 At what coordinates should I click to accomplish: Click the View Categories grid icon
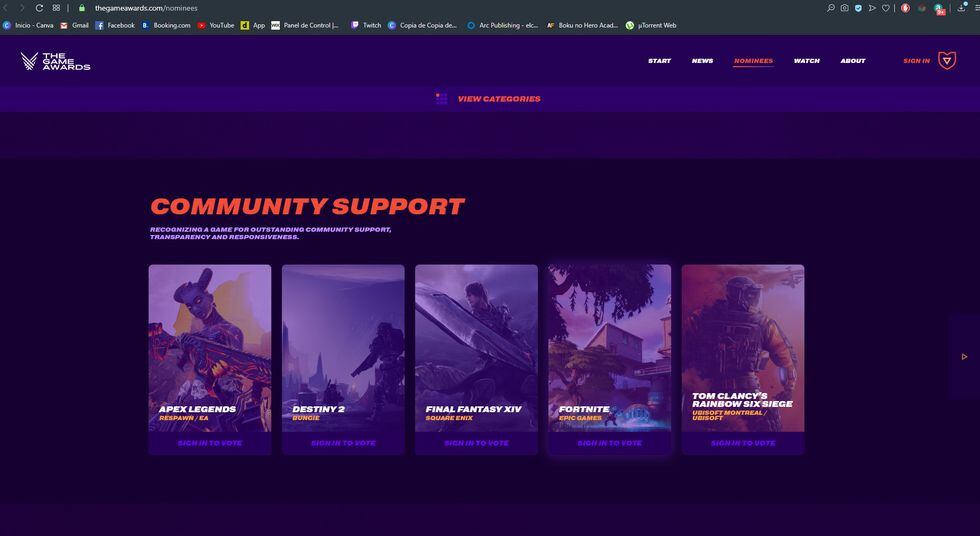click(441, 99)
